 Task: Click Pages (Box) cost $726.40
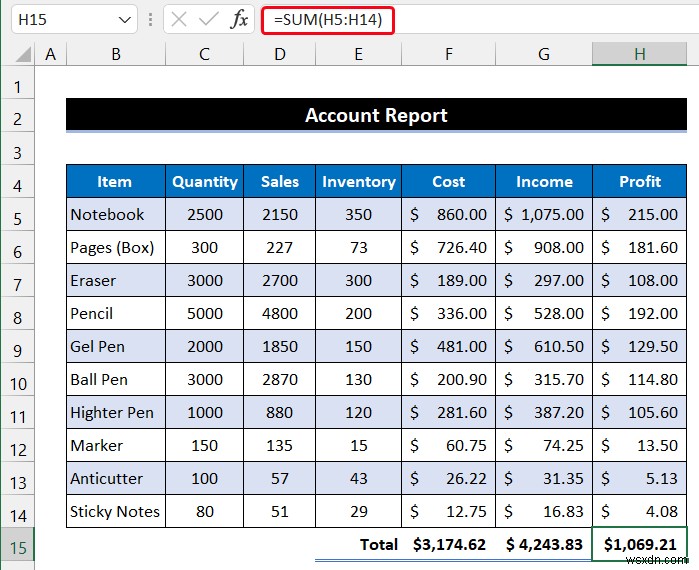448,247
